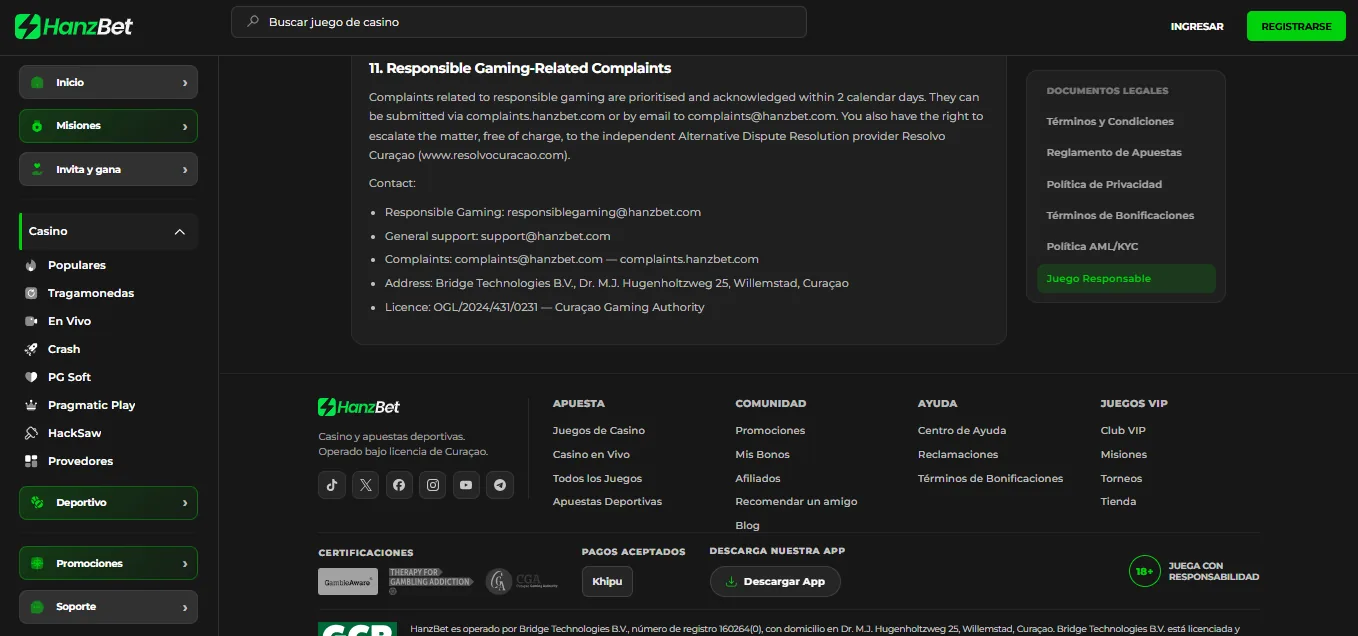The height and width of the screenshot is (636, 1358).
Task: Click the REGISTRARSE button
Action: coord(1296,27)
